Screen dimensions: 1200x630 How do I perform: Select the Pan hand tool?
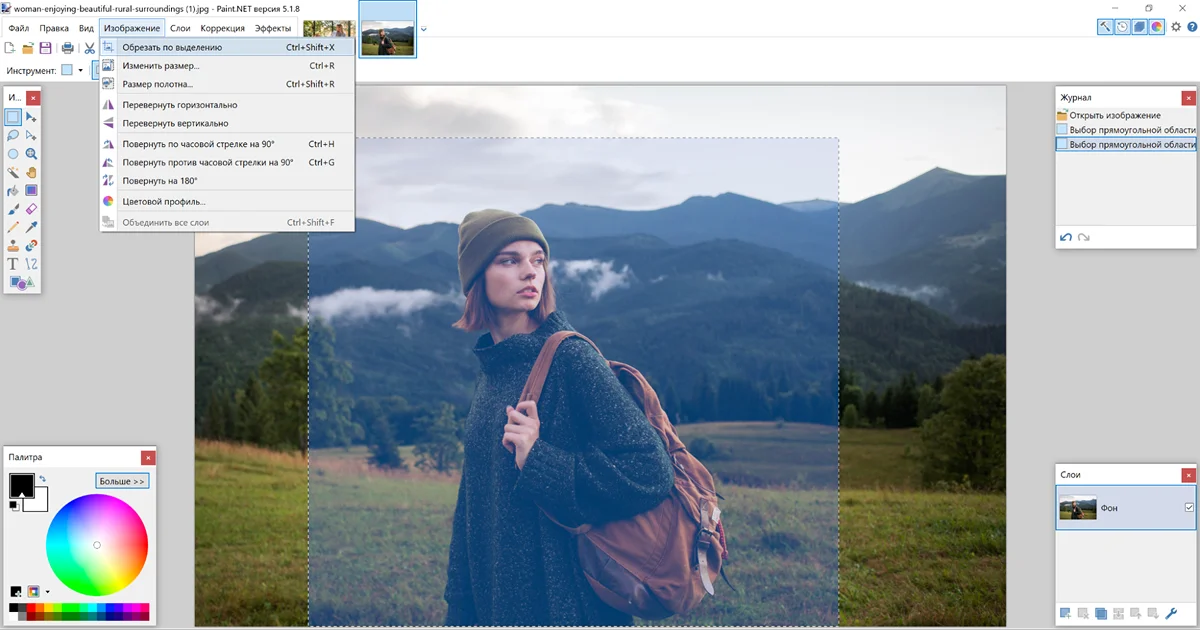click(31, 172)
